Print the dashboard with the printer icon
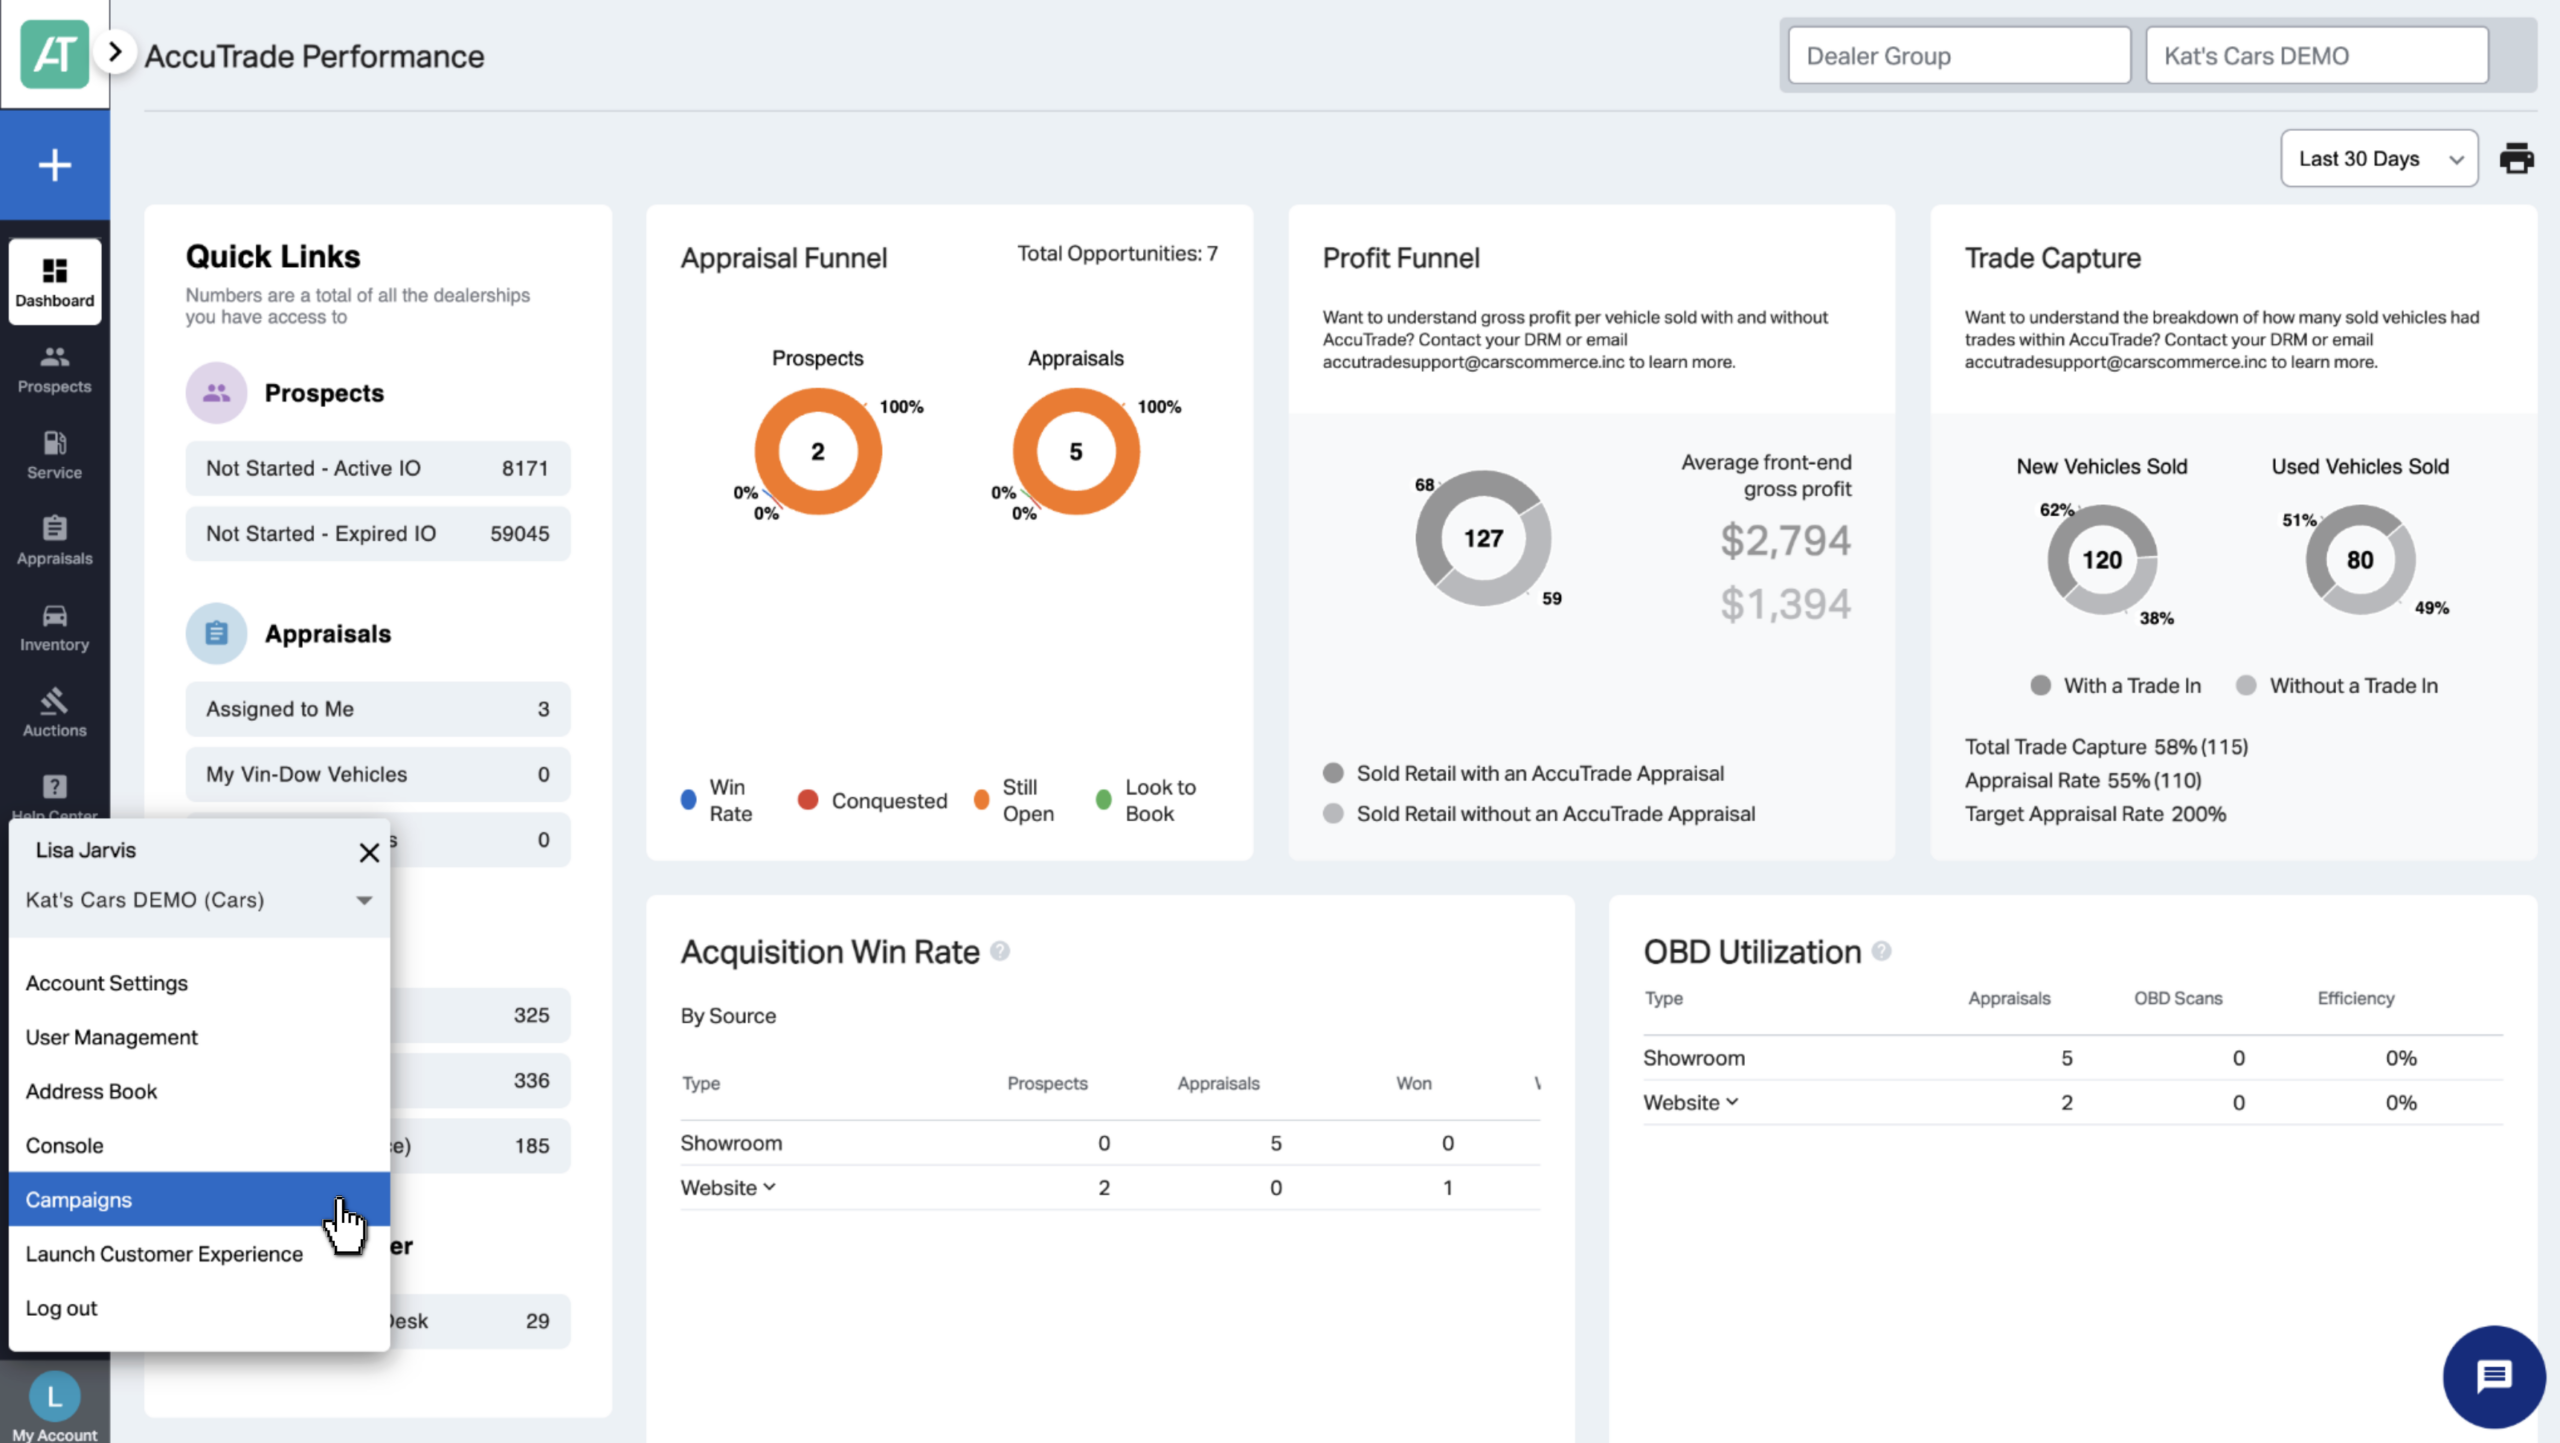 2516,158
